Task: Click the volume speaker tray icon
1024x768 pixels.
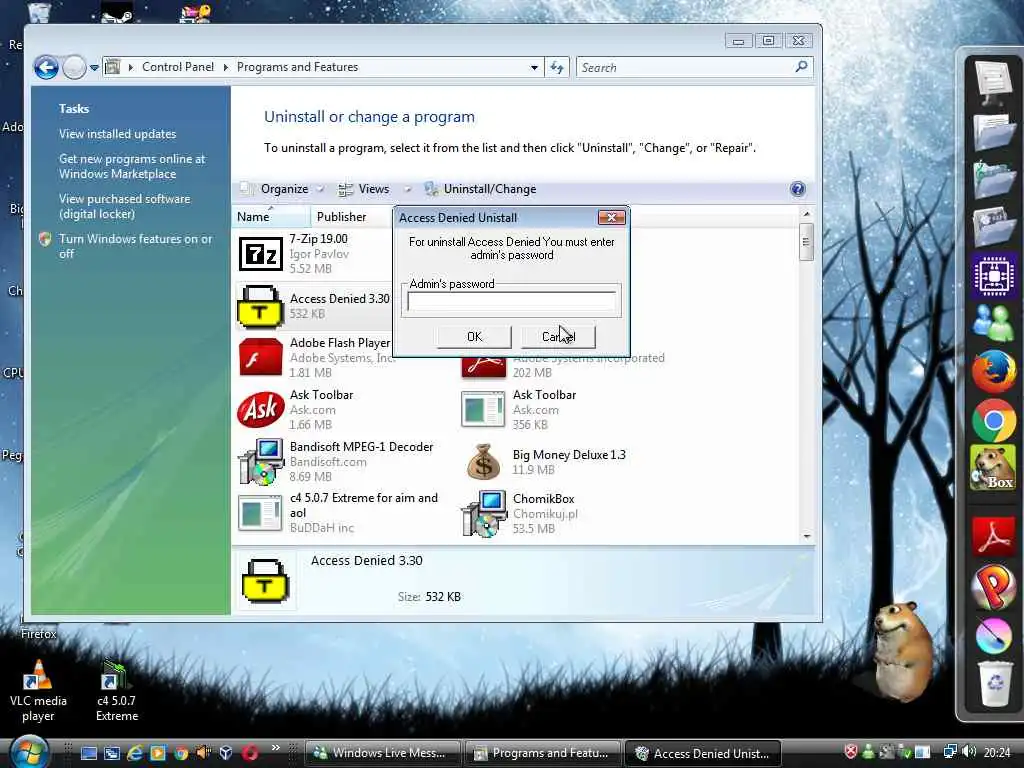Action: tap(969, 752)
